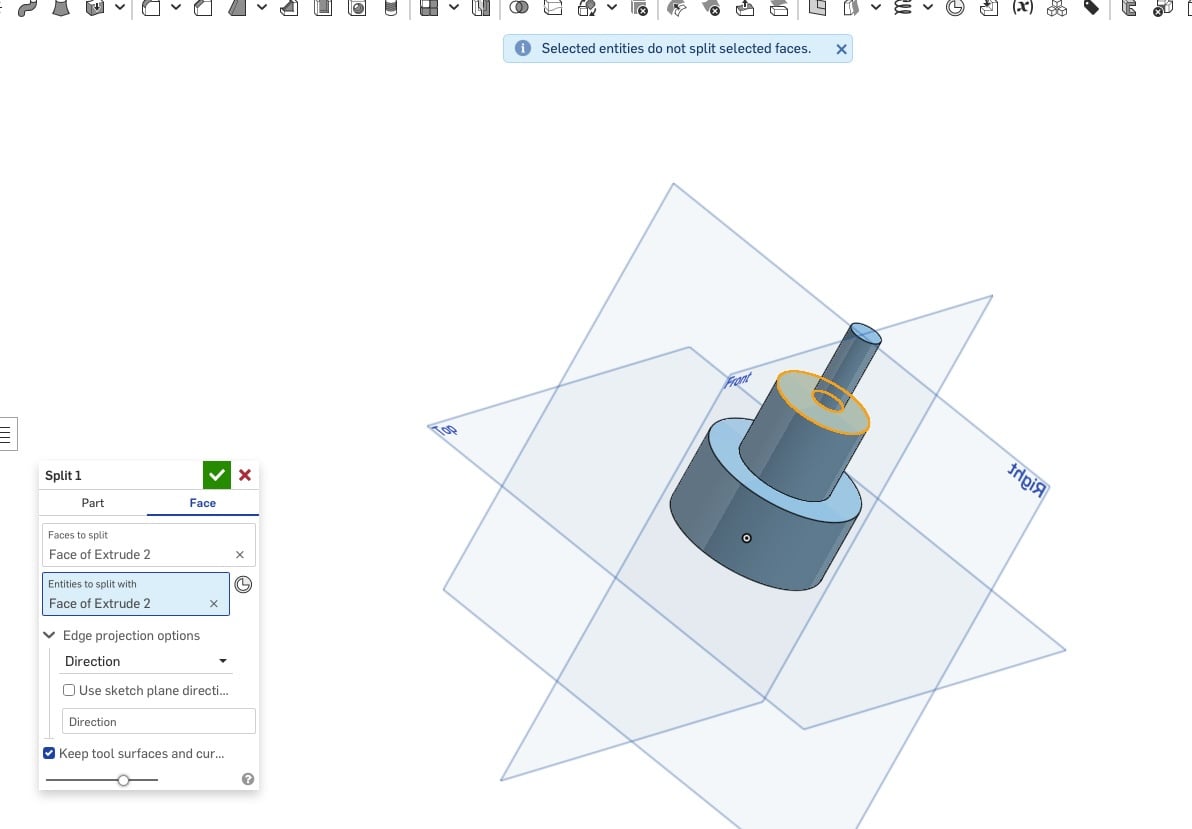Select the Tag tool icon
This screenshot has width=1192, height=829.
click(1091, 8)
